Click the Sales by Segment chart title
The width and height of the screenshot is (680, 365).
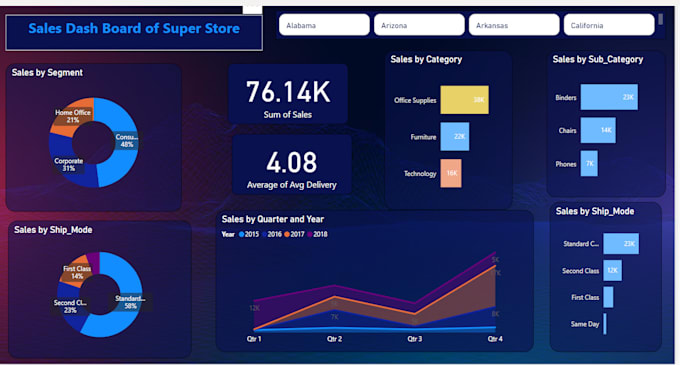tap(47, 72)
